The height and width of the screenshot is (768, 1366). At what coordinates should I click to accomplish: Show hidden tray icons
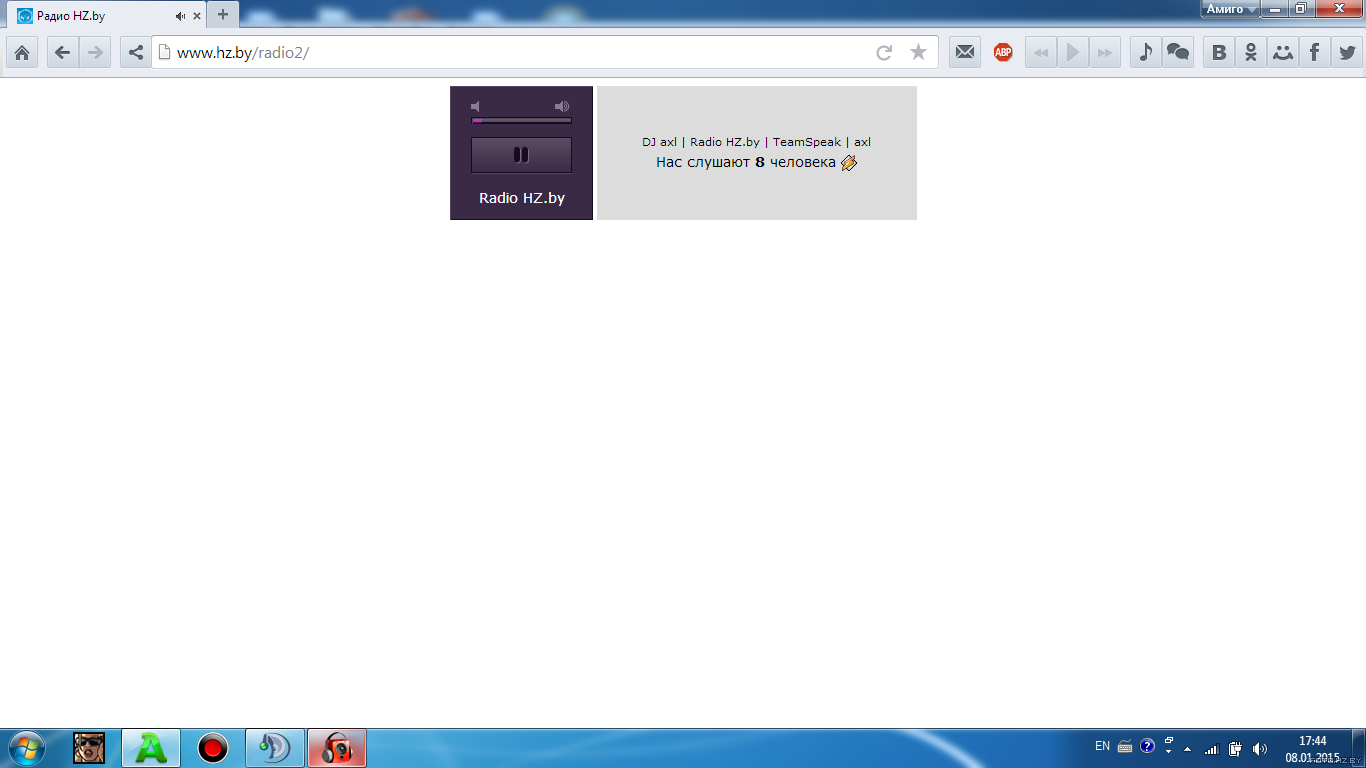1187,748
